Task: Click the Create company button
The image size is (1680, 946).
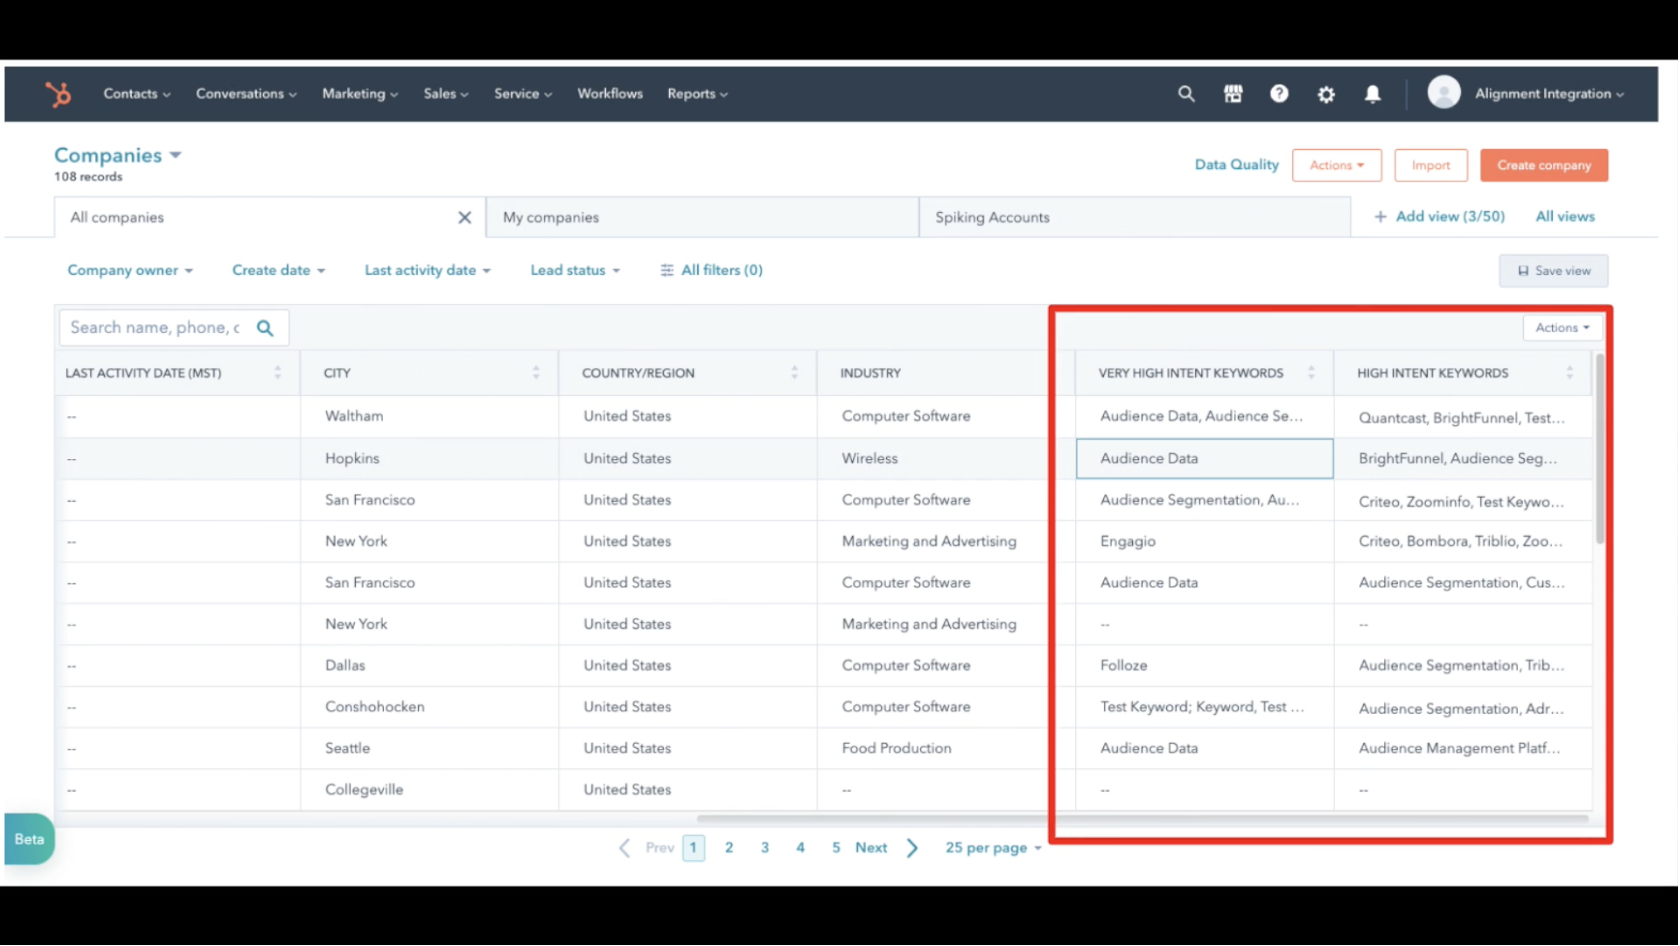Action: pyautogui.click(x=1546, y=166)
